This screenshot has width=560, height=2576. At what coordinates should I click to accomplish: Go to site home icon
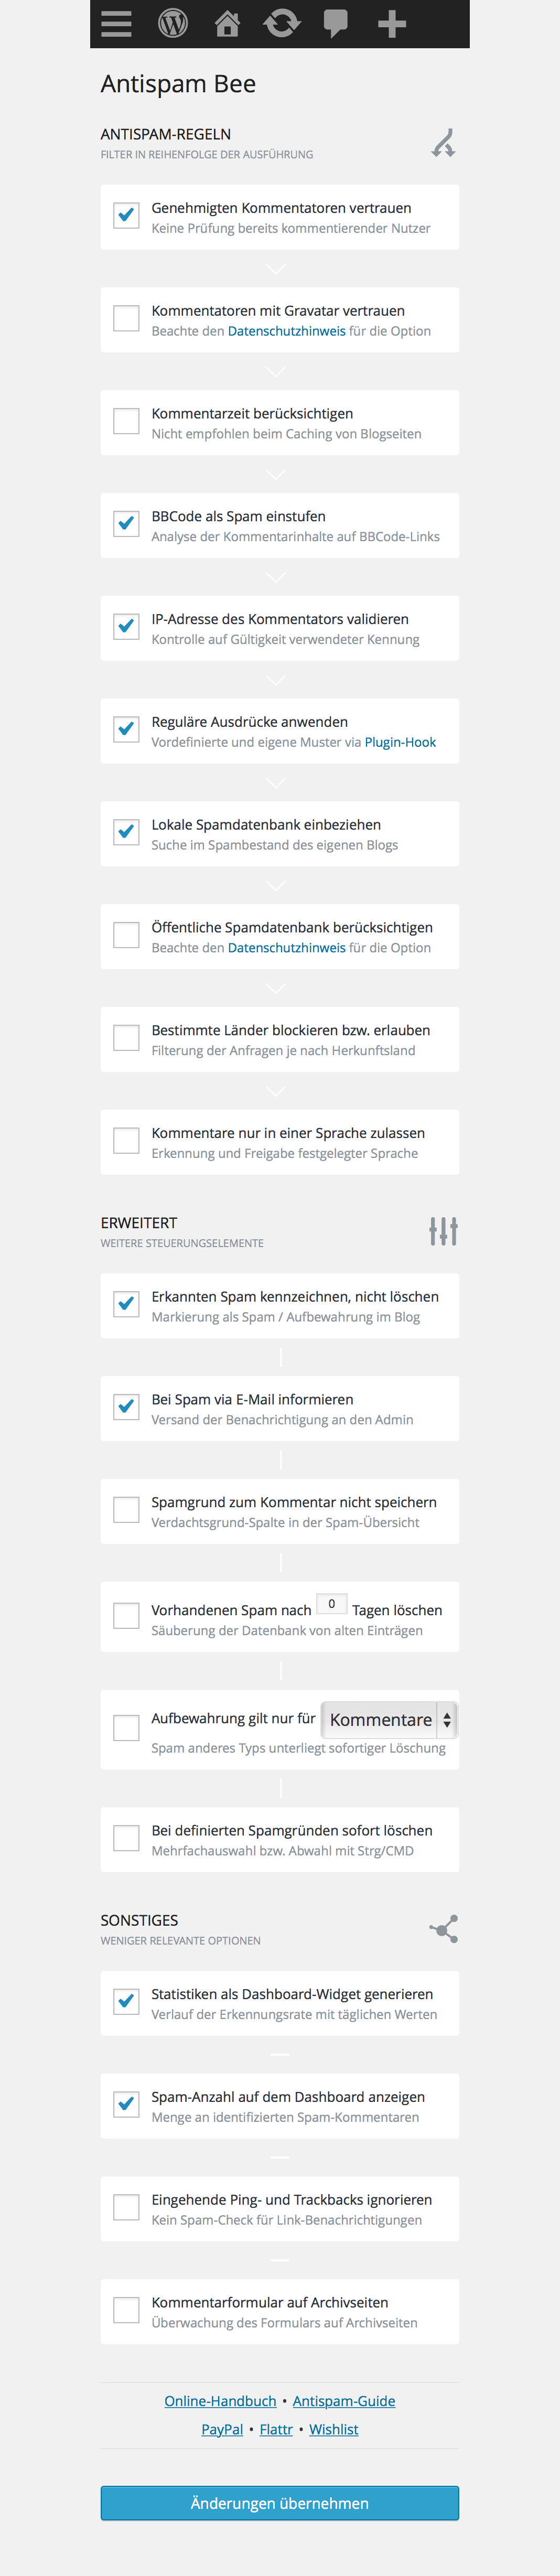[x=227, y=23]
